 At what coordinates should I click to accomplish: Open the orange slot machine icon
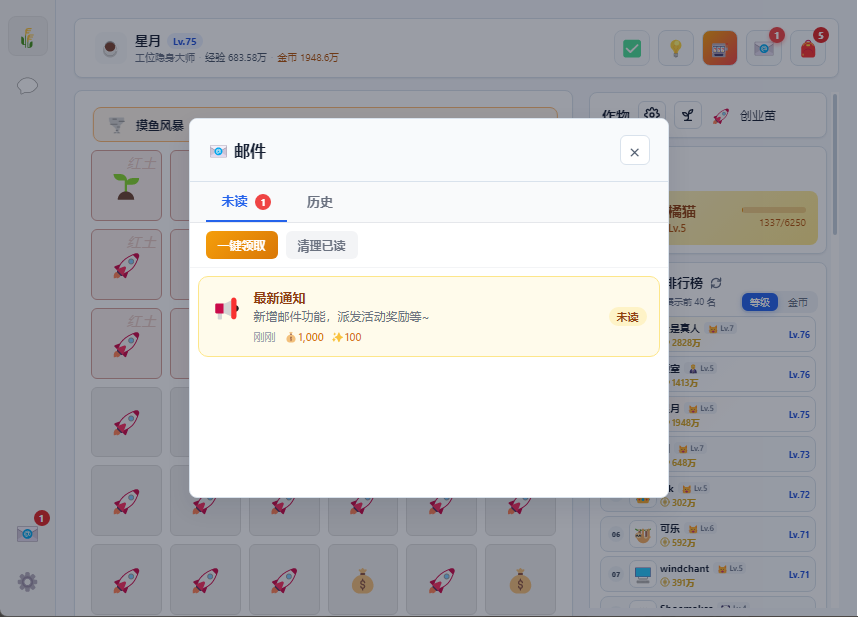[720, 49]
